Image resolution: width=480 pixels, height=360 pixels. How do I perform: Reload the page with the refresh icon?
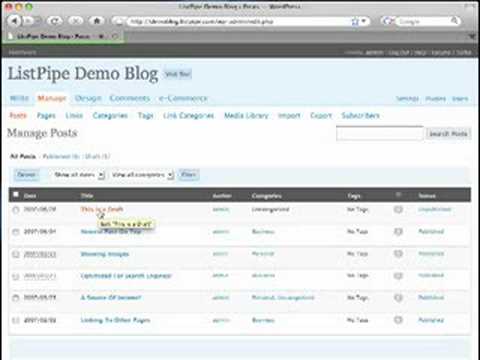[x=54, y=21]
